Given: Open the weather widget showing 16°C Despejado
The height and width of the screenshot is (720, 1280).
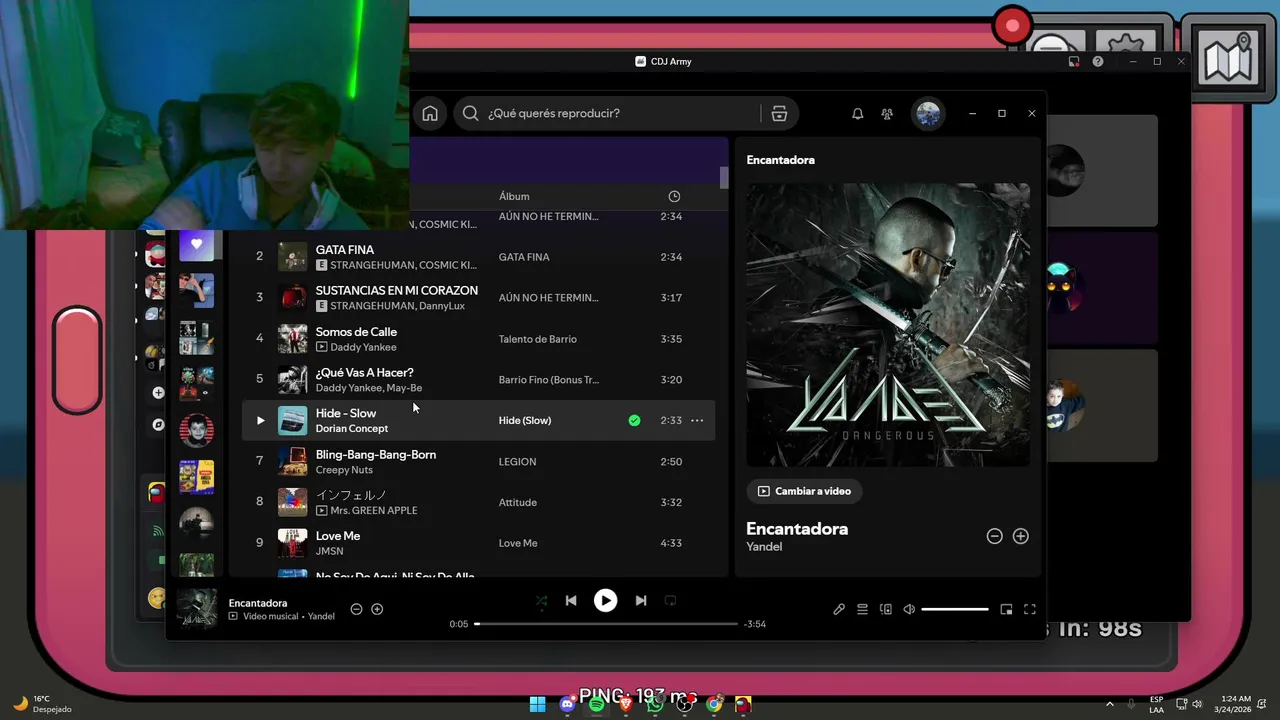Looking at the screenshot, I should pyautogui.click(x=41, y=704).
